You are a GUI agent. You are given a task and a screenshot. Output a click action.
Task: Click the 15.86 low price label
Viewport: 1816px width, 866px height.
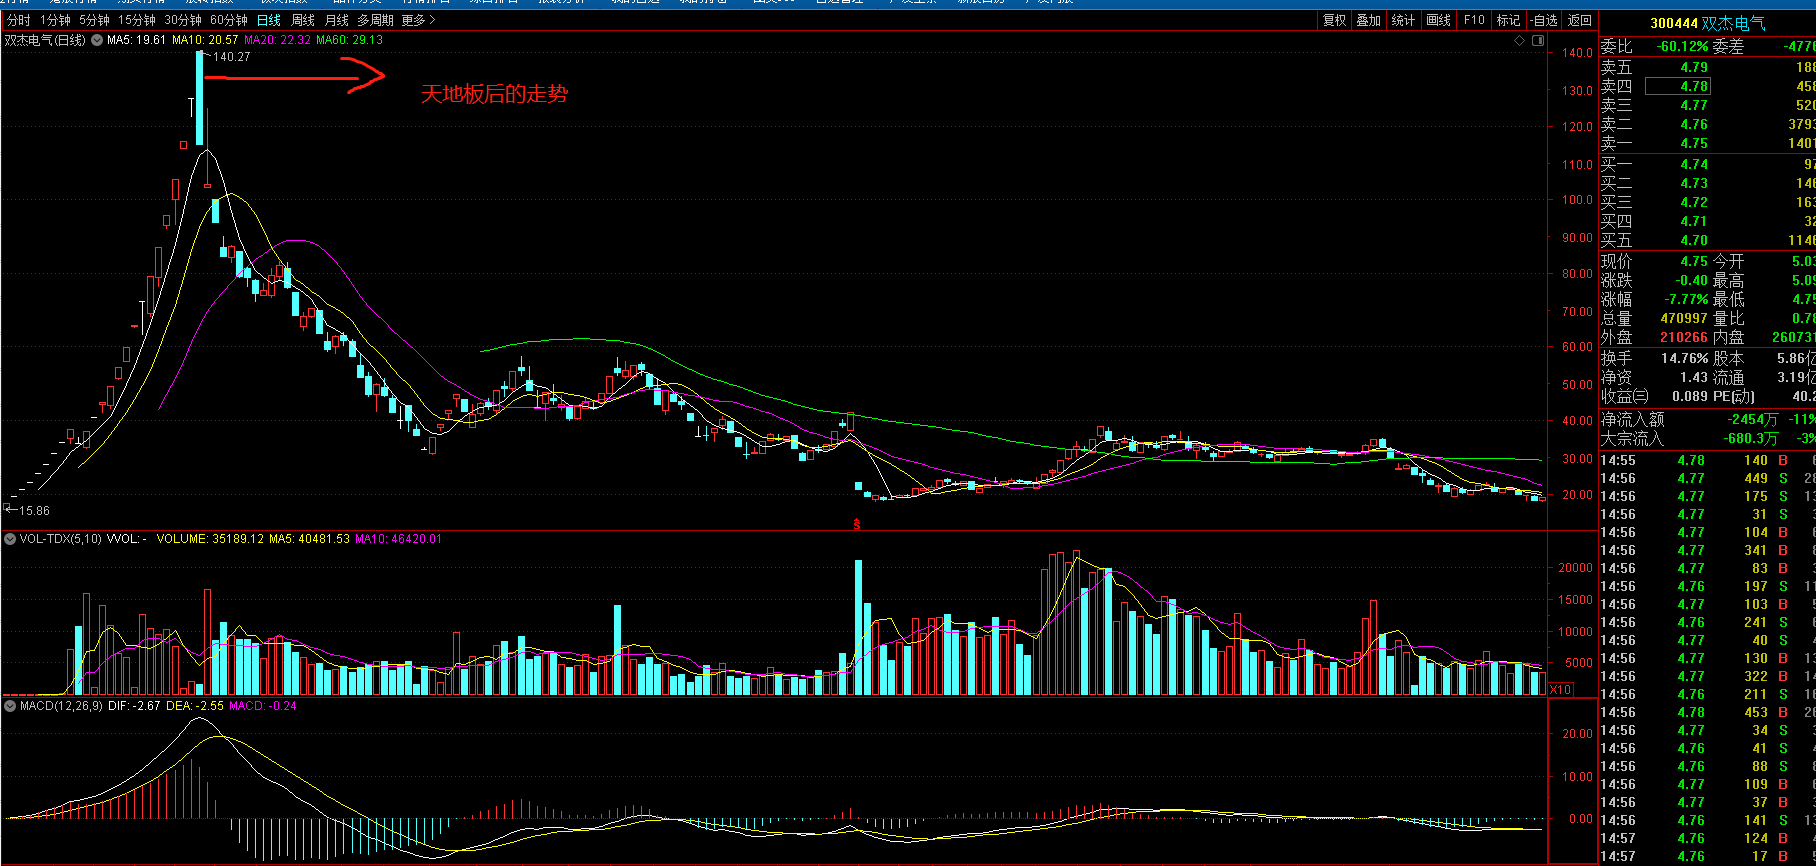click(33, 511)
